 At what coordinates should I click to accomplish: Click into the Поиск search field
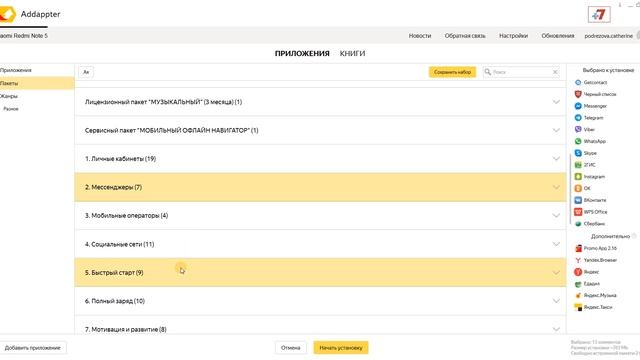521,72
